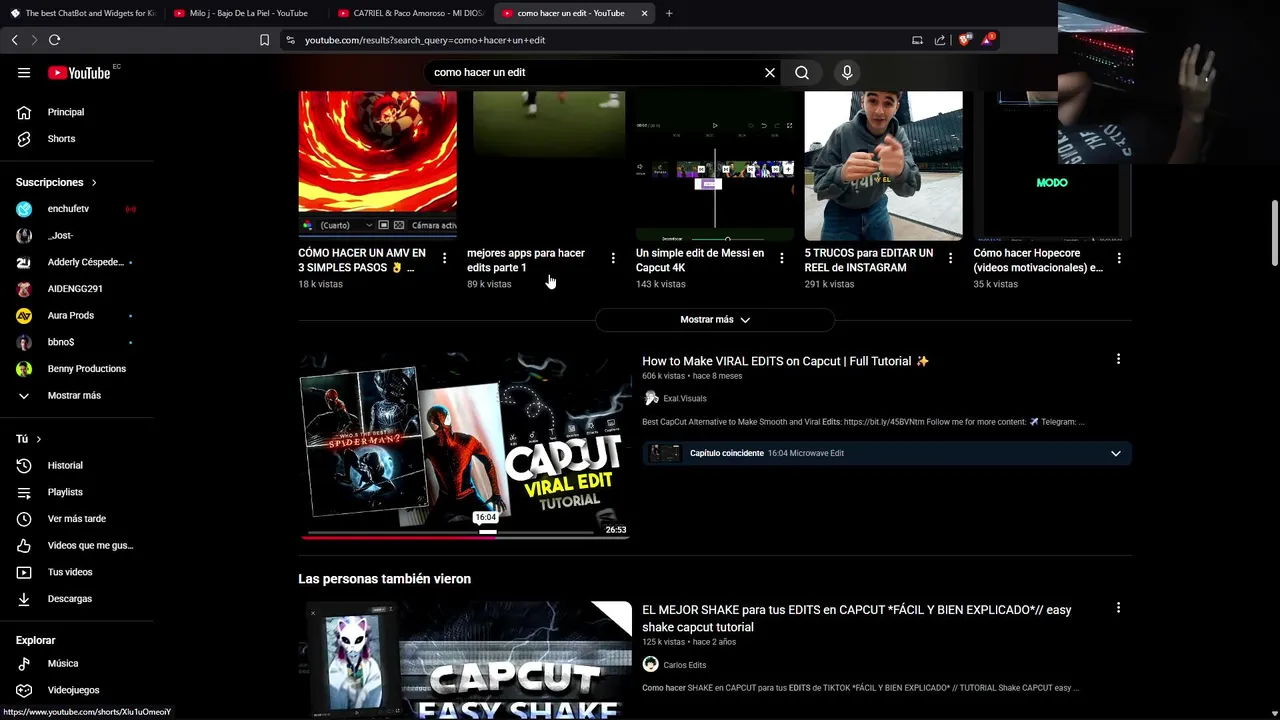Open 'Un simple edit de Messi en Capcut 4K' title
1280x720 pixels.
[700, 260]
